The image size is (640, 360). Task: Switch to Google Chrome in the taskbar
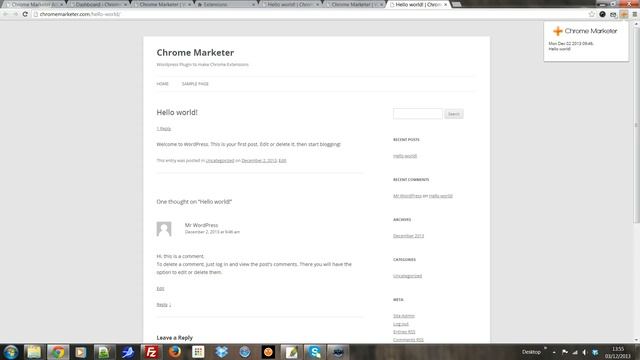coord(58,352)
